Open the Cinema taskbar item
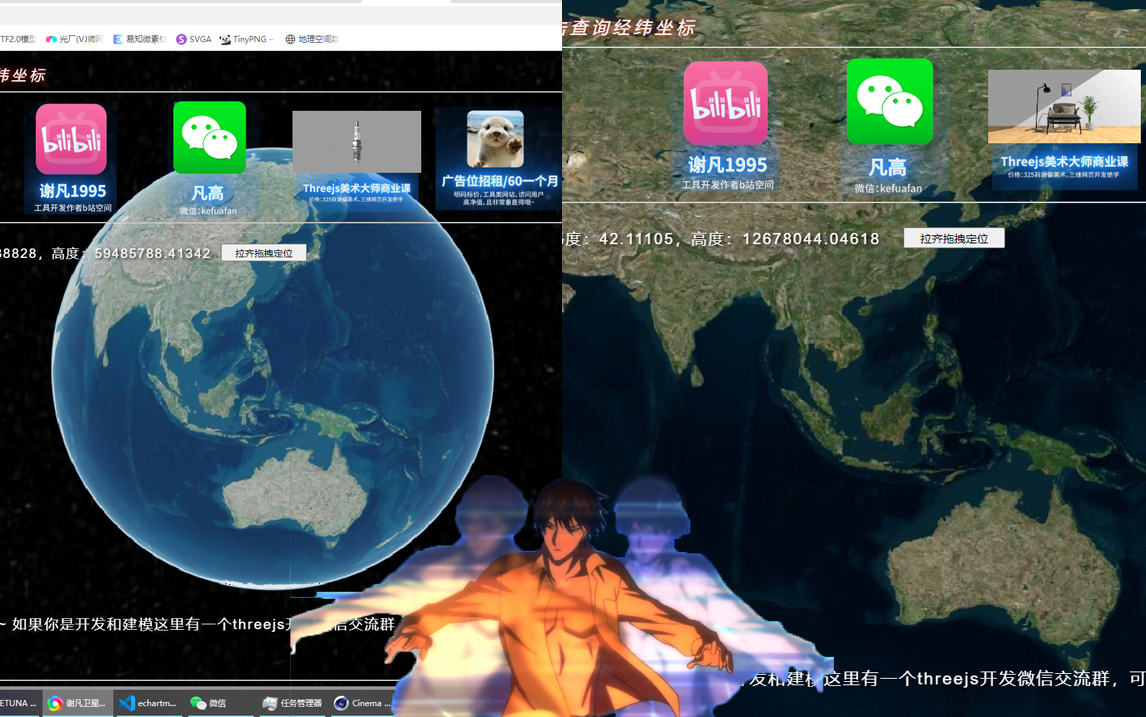1146x717 pixels. coord(363,703)
